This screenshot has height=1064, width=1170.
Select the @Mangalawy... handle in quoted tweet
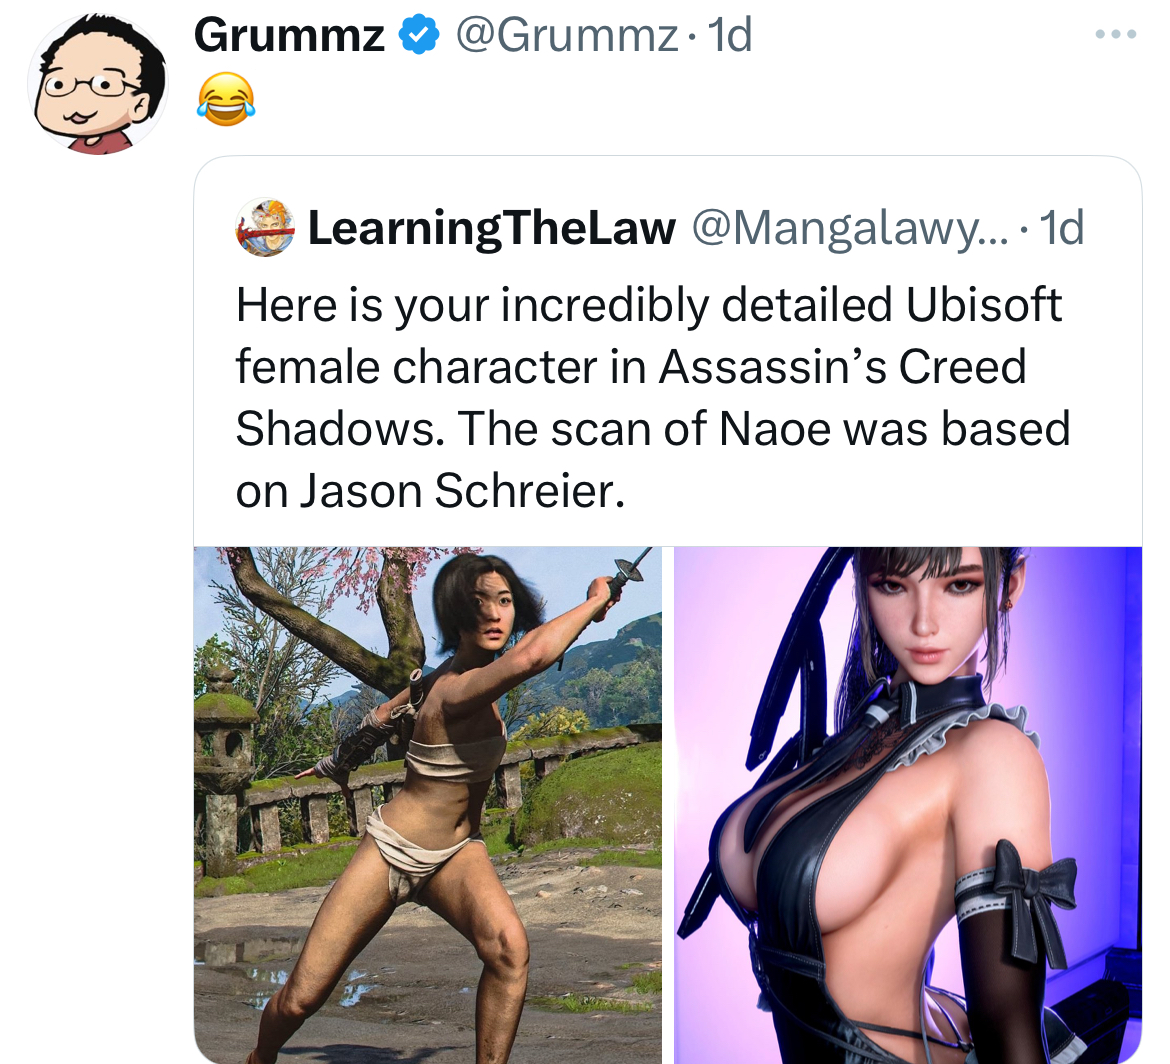click(849, 228)
